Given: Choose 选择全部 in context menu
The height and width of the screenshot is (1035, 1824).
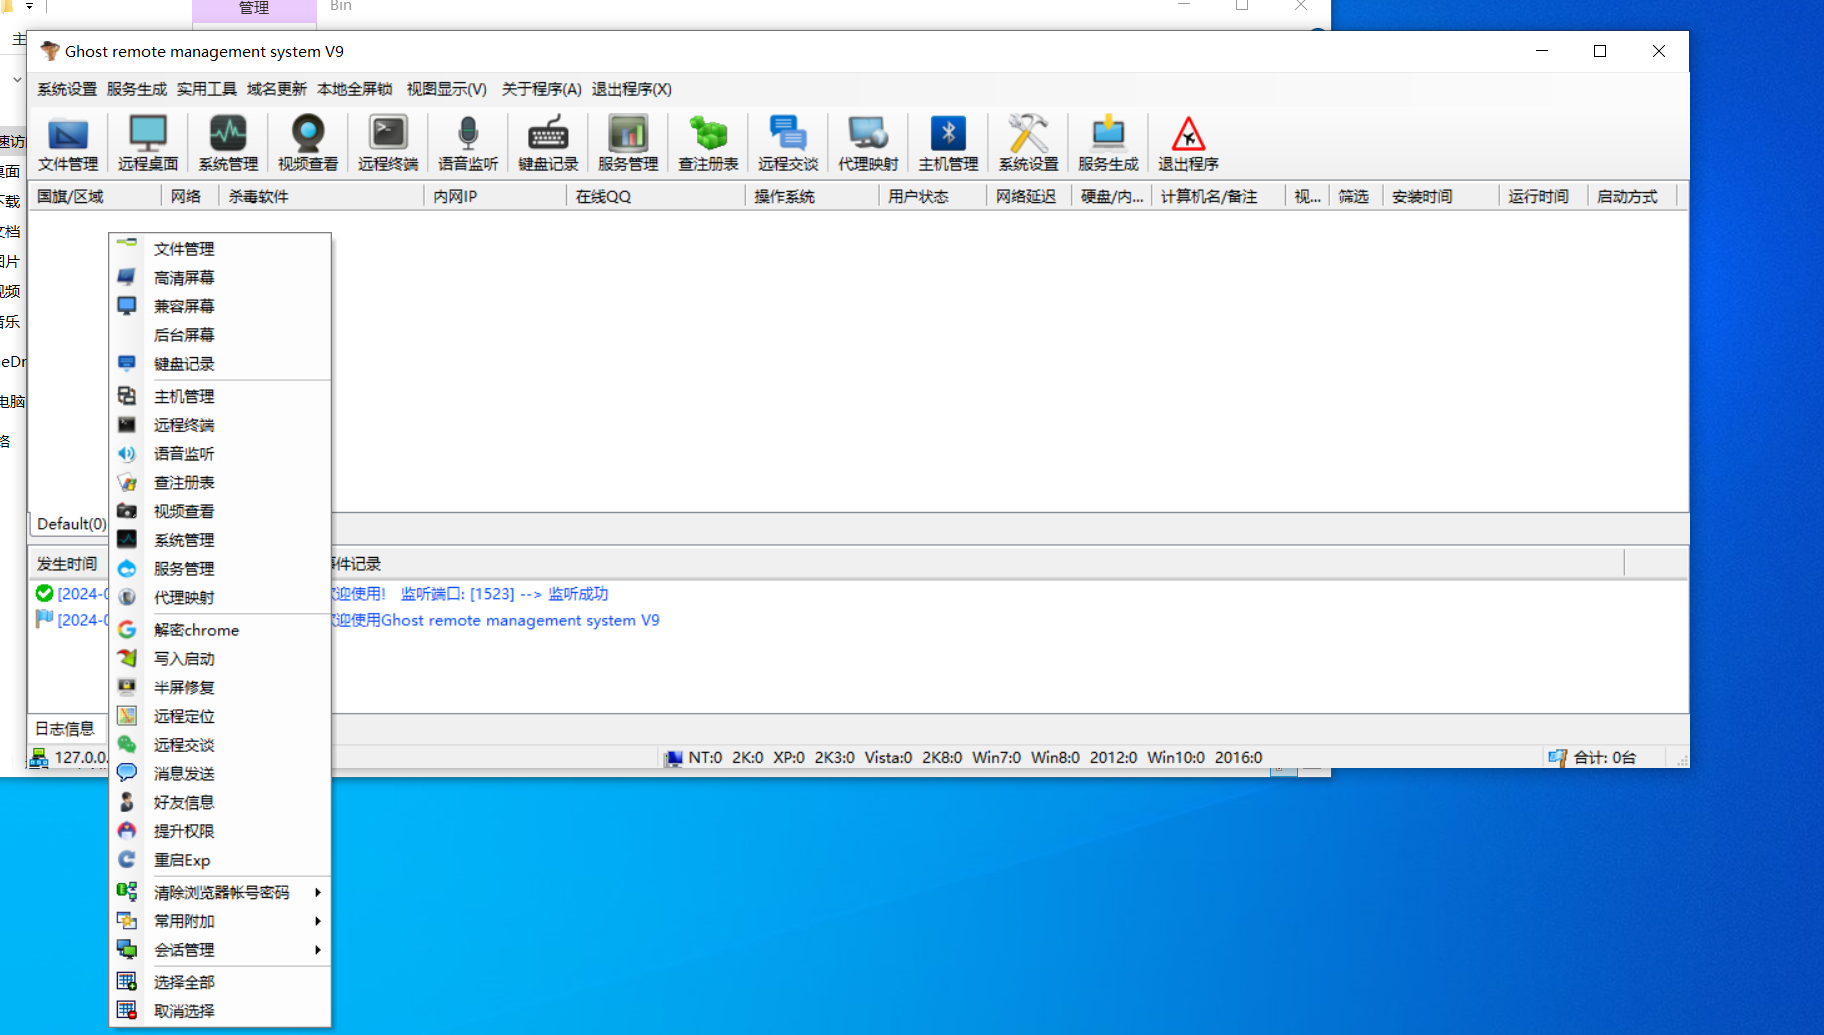Looking at the screenshot, I should [220, 982].
